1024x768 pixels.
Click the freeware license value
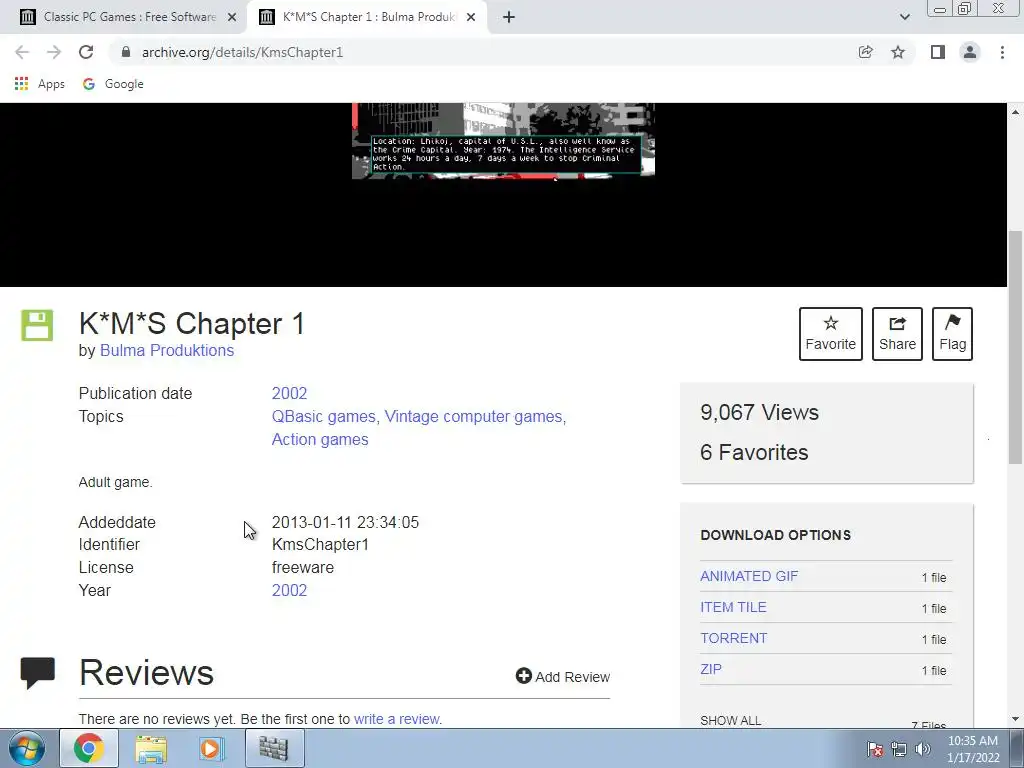point(302,568)
